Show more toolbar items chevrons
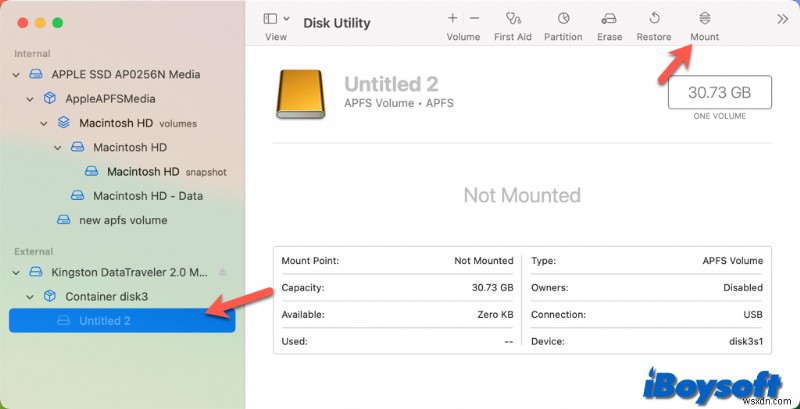Screen dimensions: 800x409 point(783,19)
